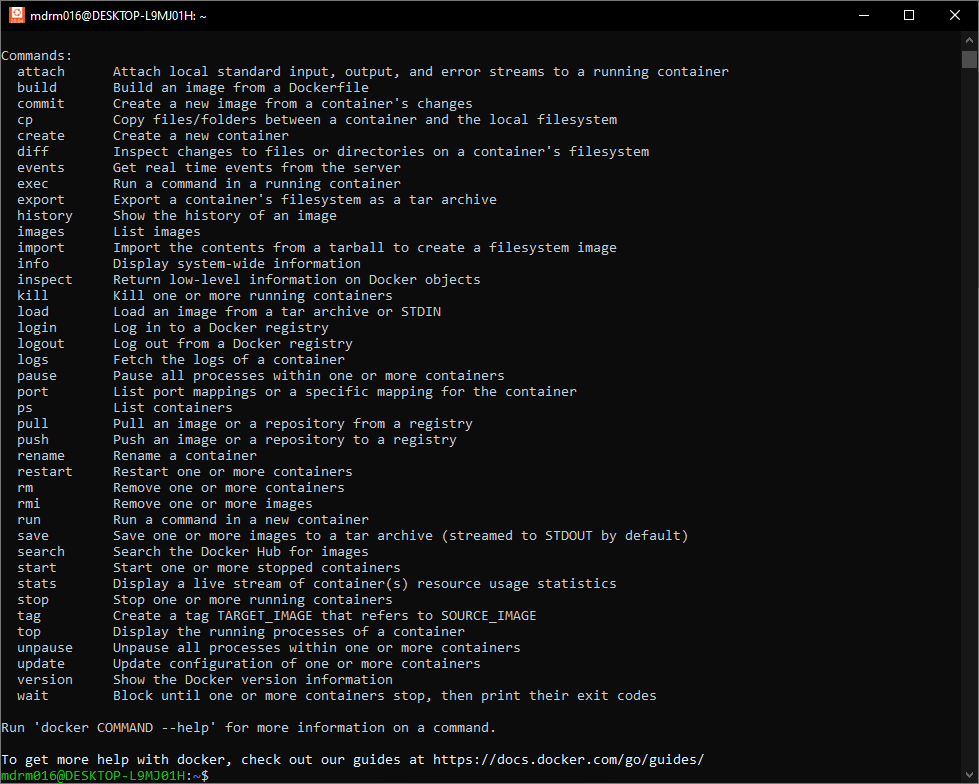979x784 pixels.
Task: Click the 'ps' command name
Action: [25, 408]
